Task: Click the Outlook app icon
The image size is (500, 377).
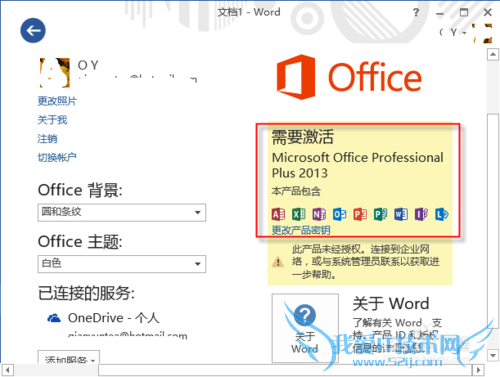Action: tap(339, 214)
